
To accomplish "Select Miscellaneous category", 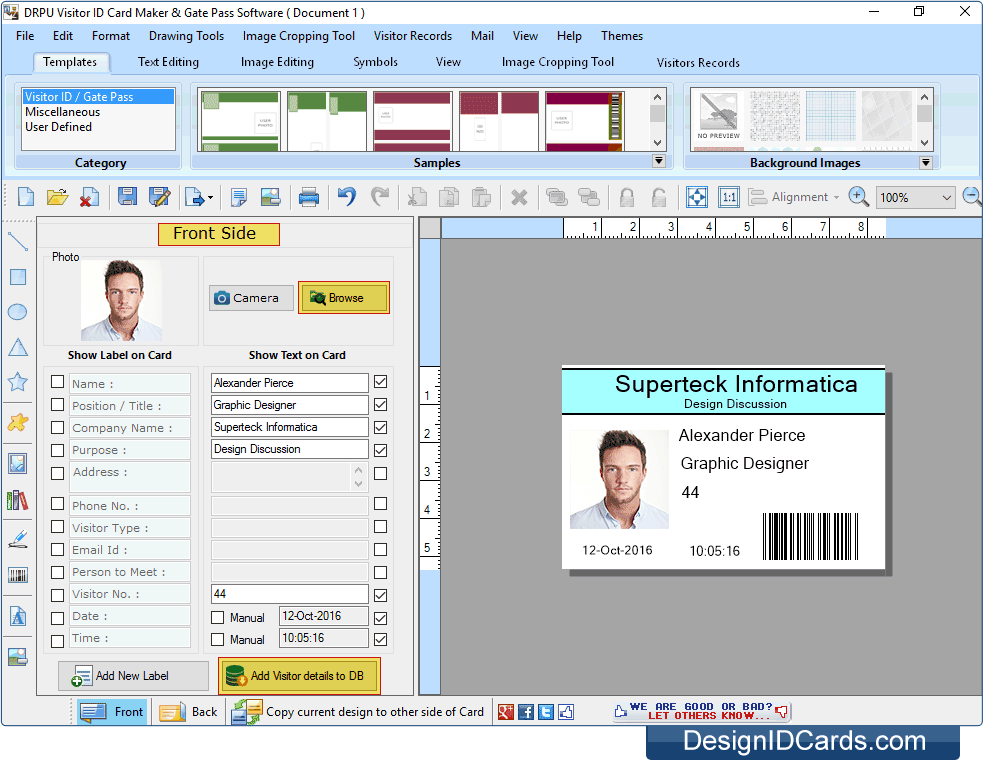I will coord(63,112).
